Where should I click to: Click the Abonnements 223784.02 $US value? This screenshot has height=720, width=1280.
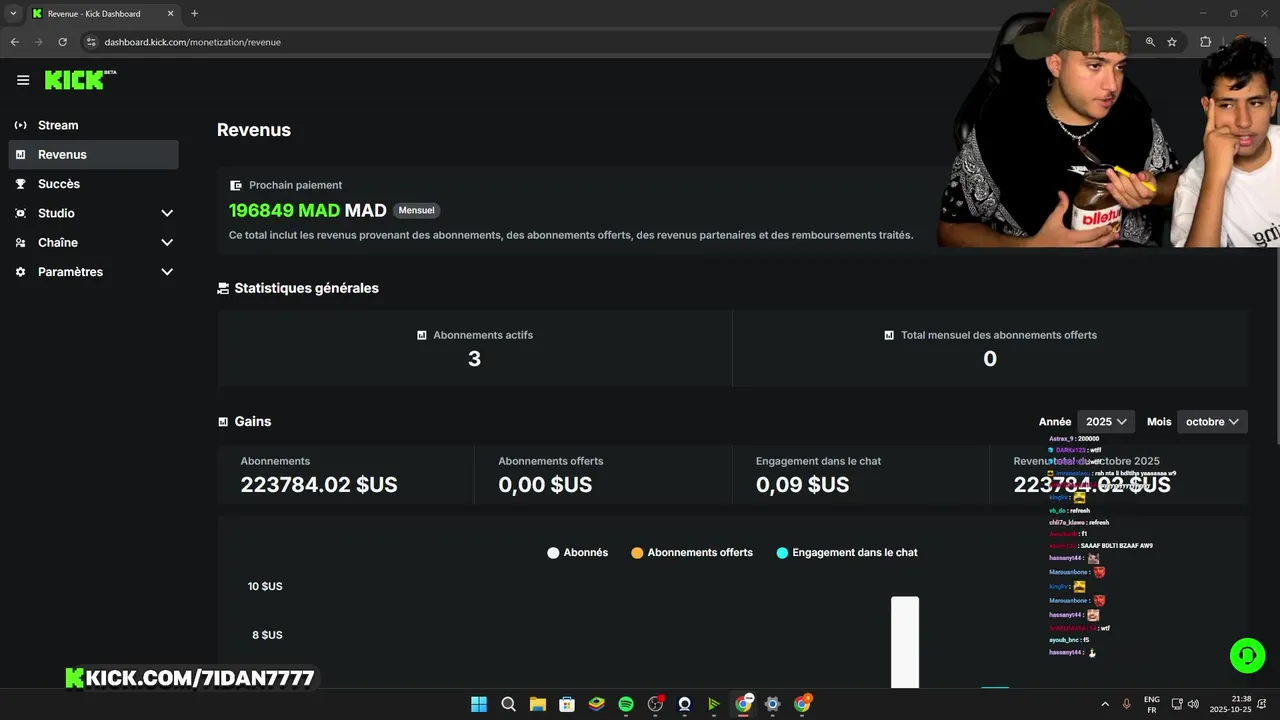[319, 485]
